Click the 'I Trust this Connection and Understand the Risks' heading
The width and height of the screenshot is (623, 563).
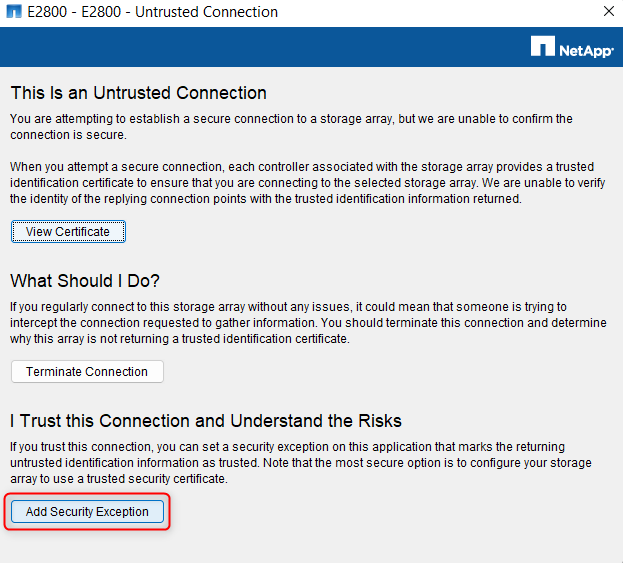coord(206,421)
